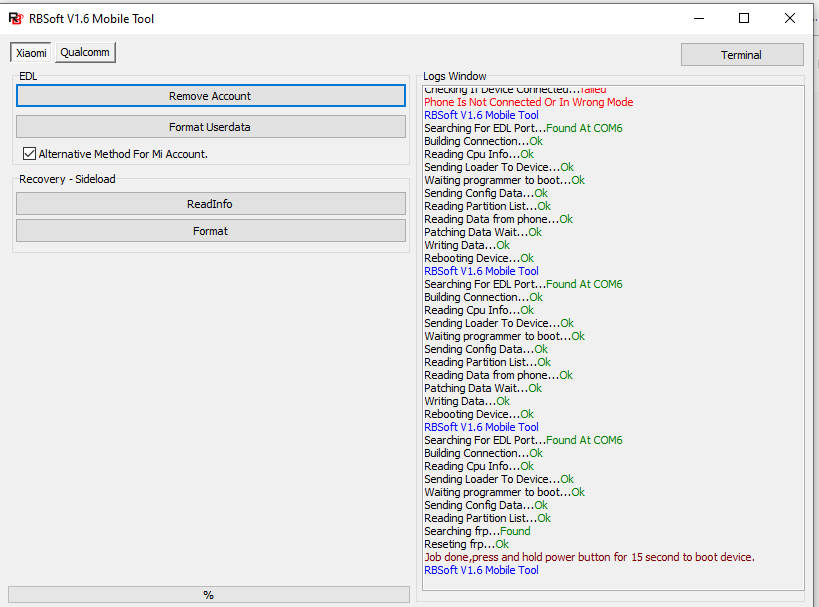
Task: Click the 'EDL' group label
Action: [28, 76]
